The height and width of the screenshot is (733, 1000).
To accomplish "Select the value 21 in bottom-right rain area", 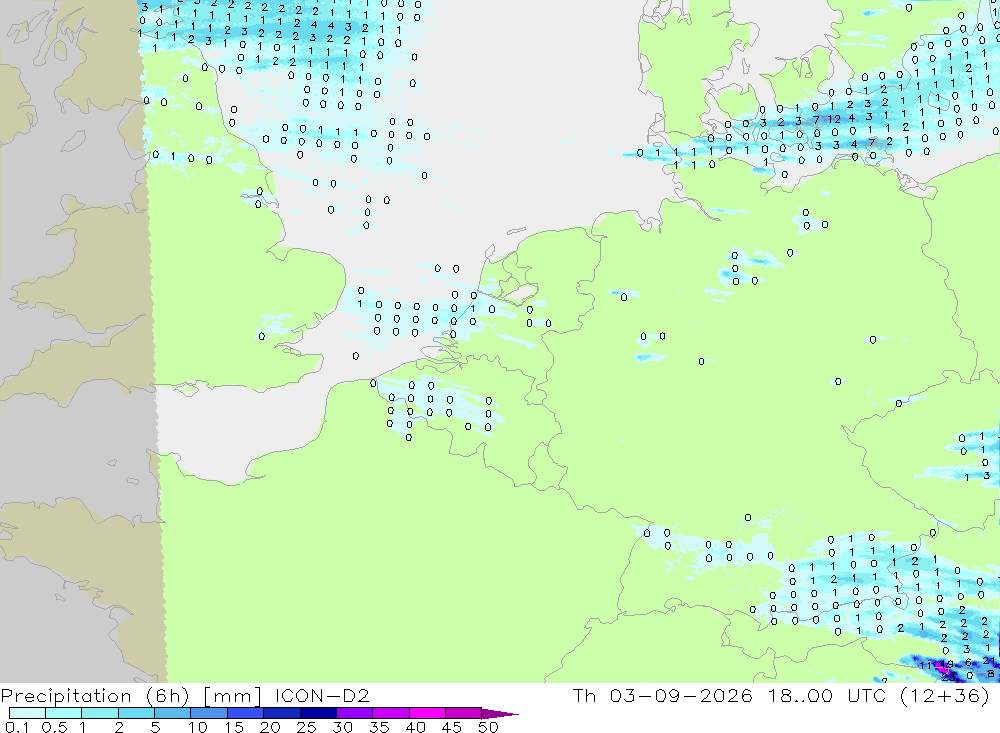I will point(989,660).
